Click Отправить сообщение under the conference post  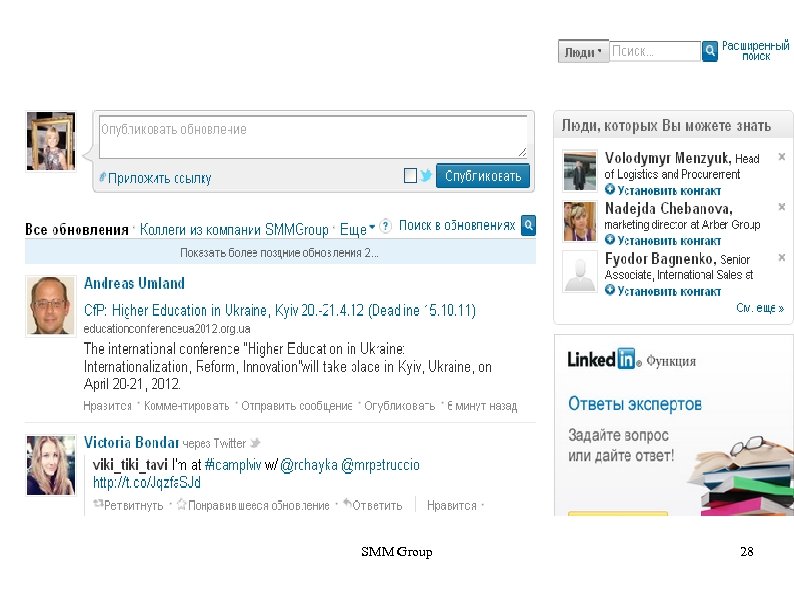coord(297,406)
